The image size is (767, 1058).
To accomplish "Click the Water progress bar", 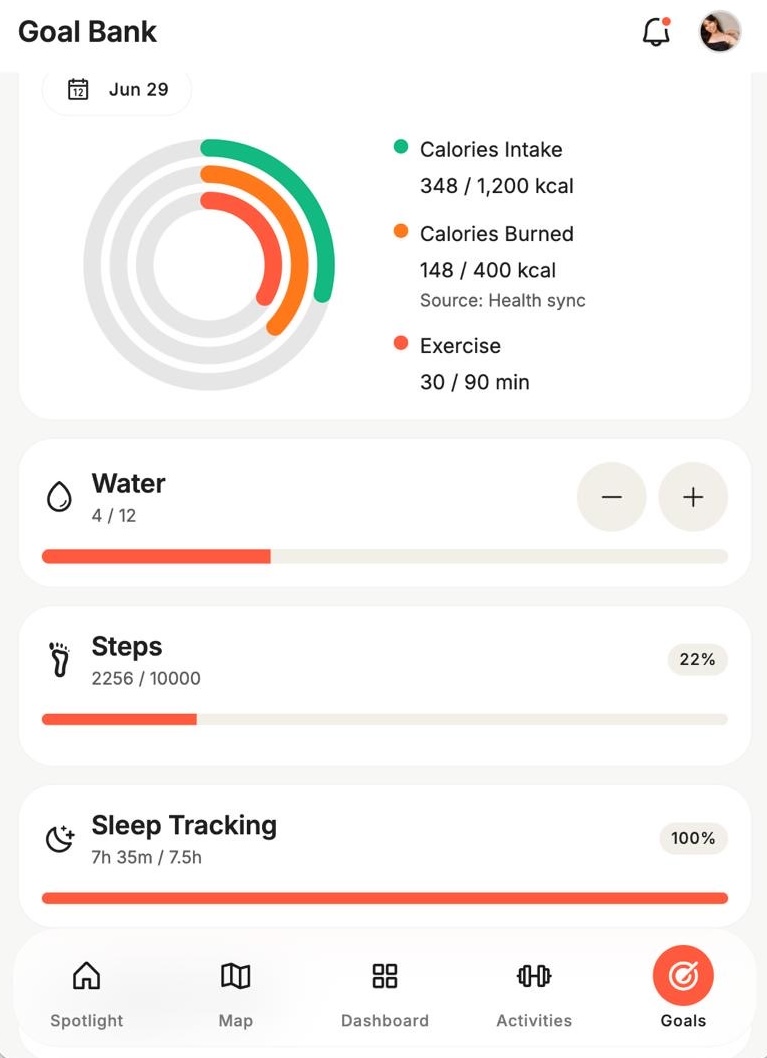I will click(385, 556).
